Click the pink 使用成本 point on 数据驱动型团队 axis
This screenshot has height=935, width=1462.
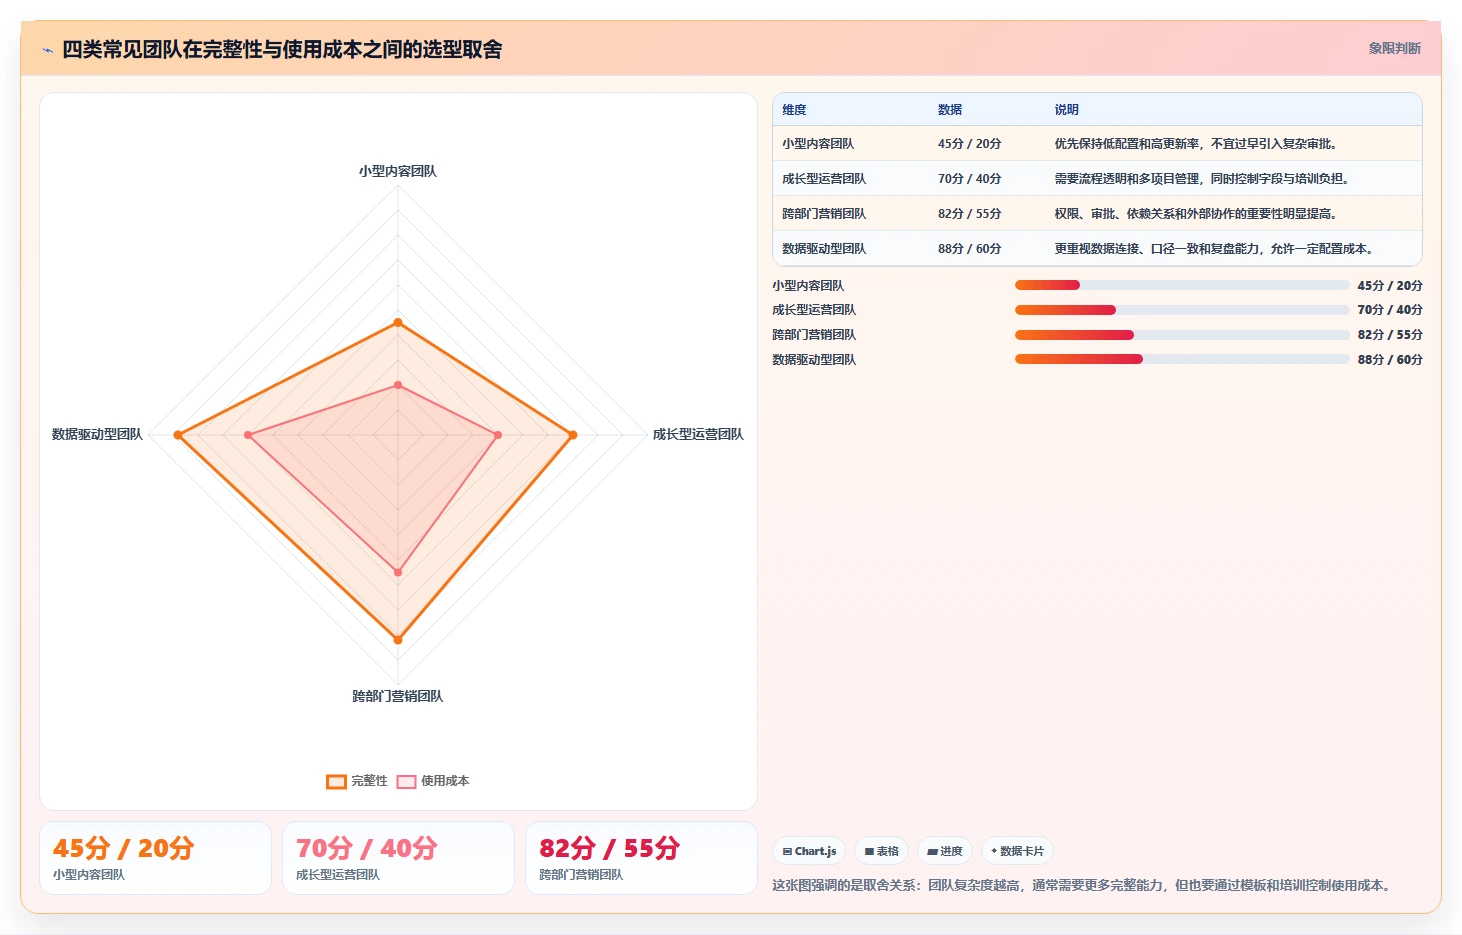(x=248, y=435)
